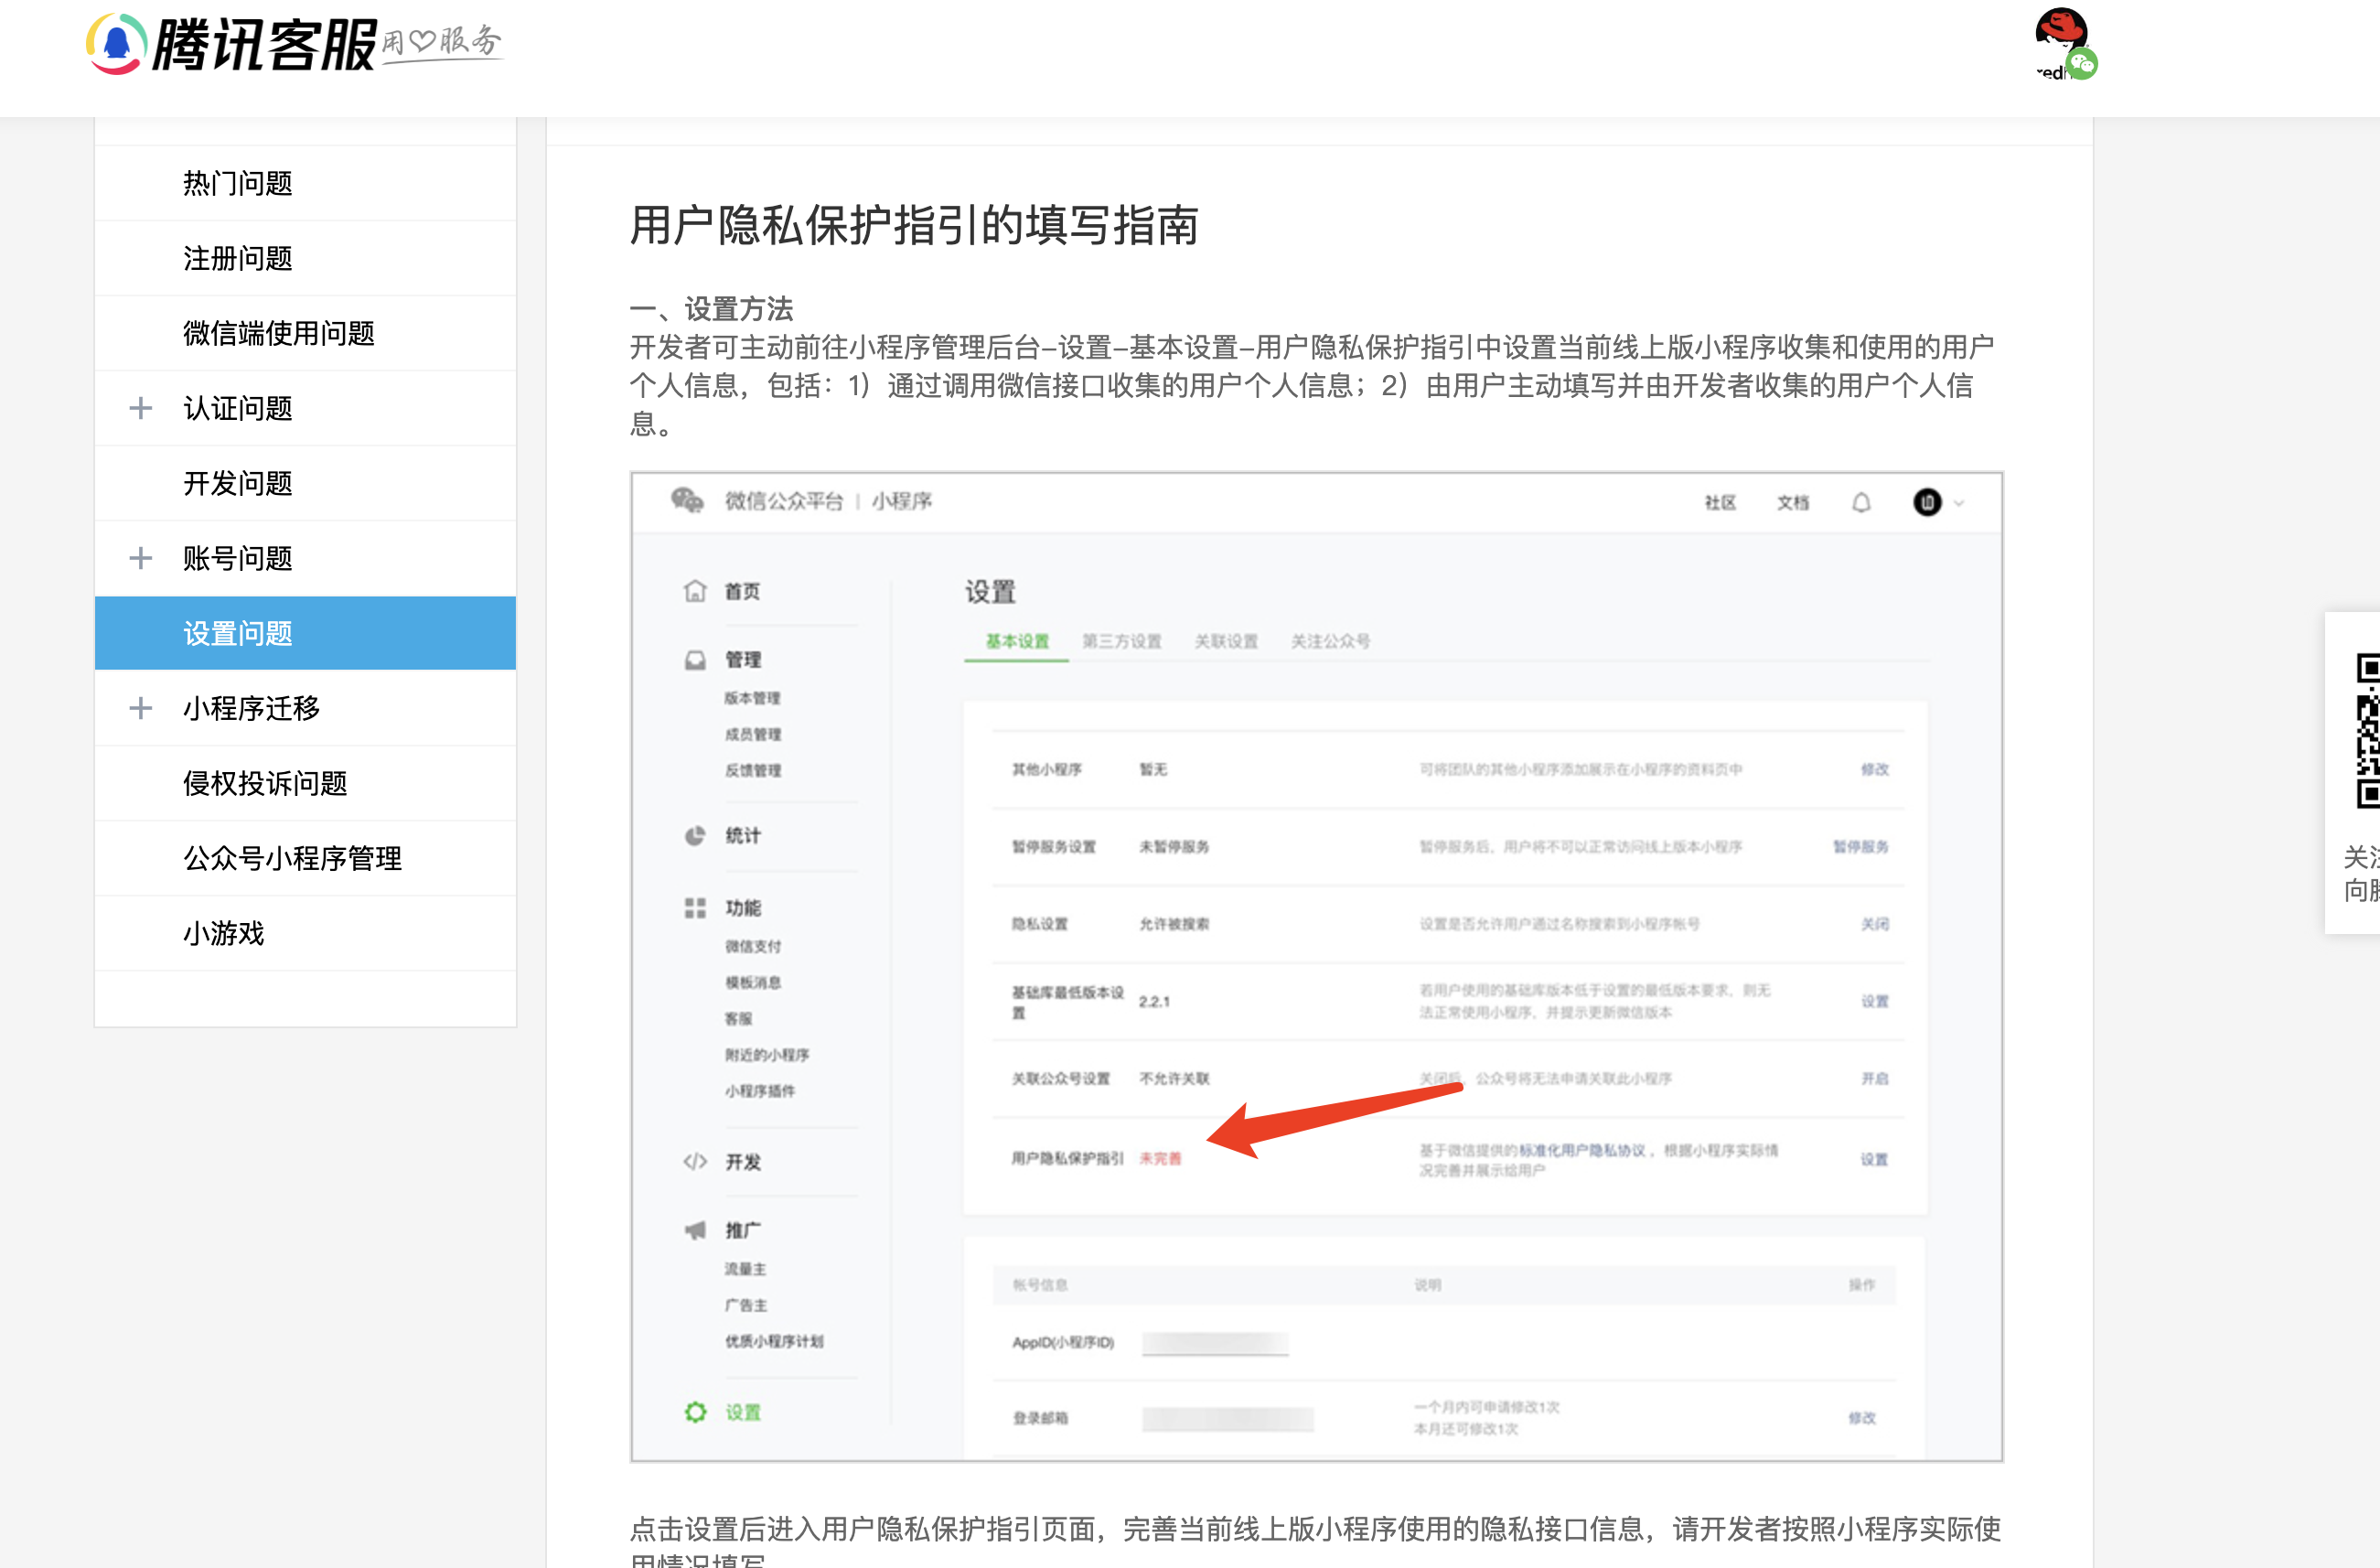Expand the 账号问题 category
Image resolution: width=2380 pixels, height=1568 pixels.
pyautogui.click(x=141, y=558)
